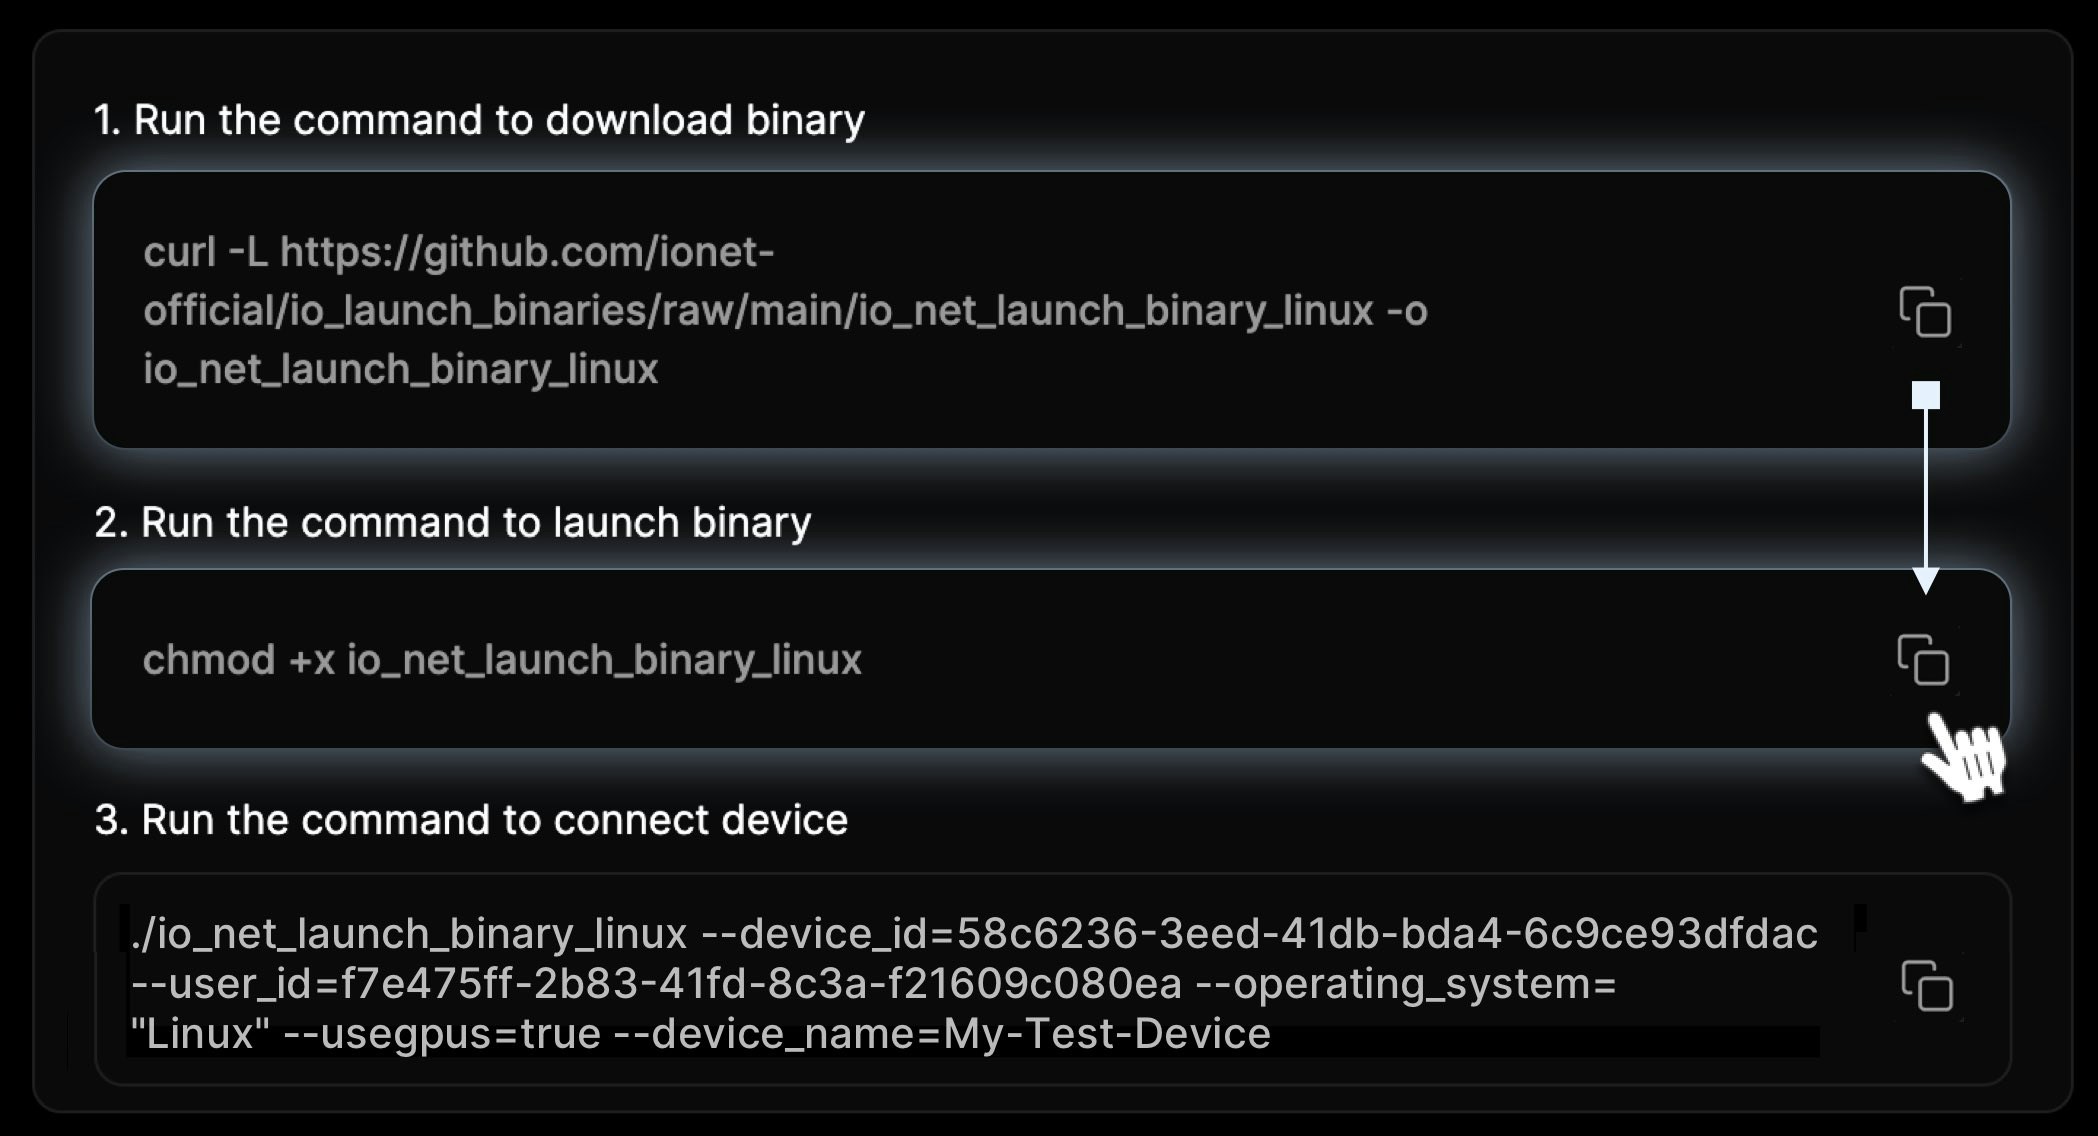The image size is (2098, 1136).
Task: Copy the curl download binary command
Action: point(1925,312)
